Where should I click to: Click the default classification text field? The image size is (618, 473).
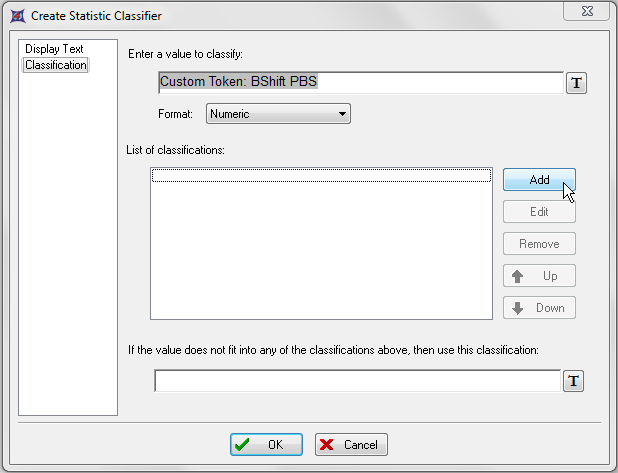tap(357, 381)
